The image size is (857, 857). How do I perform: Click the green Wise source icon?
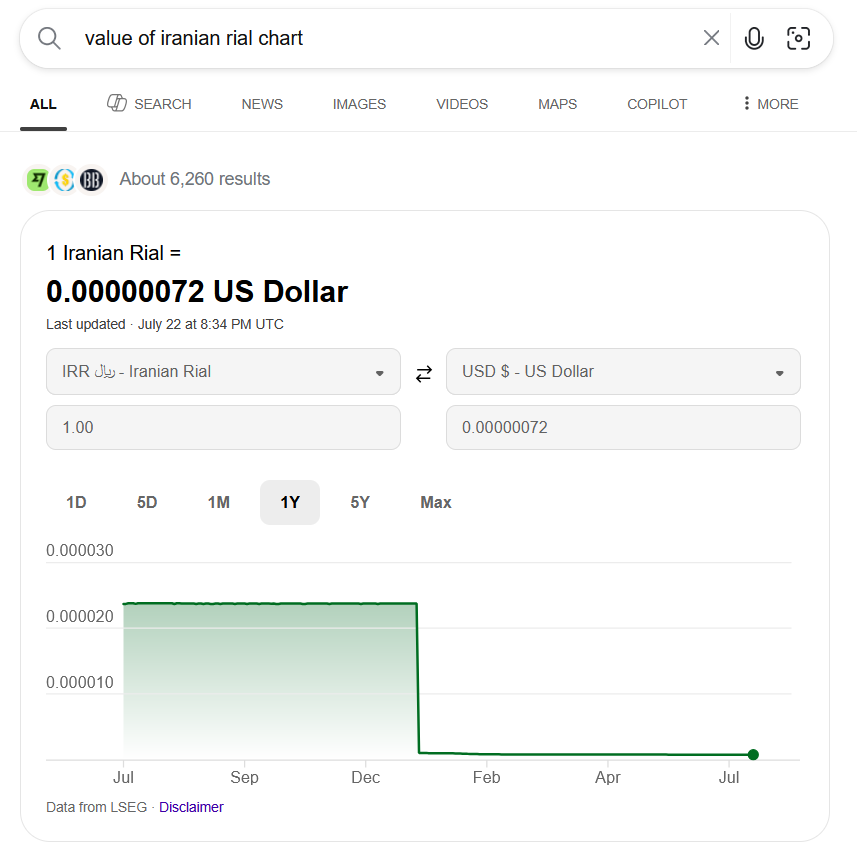tap(38, 179)
